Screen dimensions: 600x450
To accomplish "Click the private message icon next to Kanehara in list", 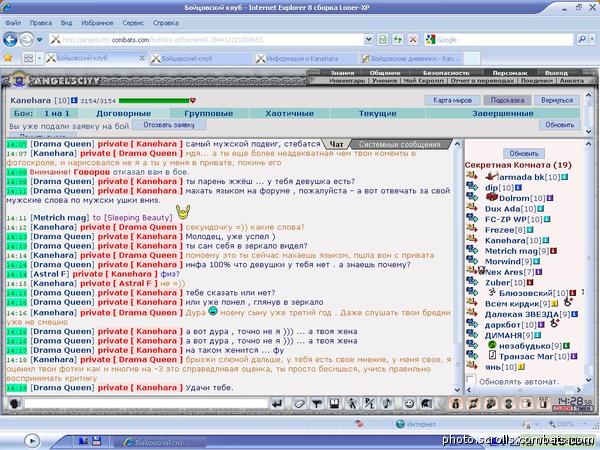I will coord(472,240).
